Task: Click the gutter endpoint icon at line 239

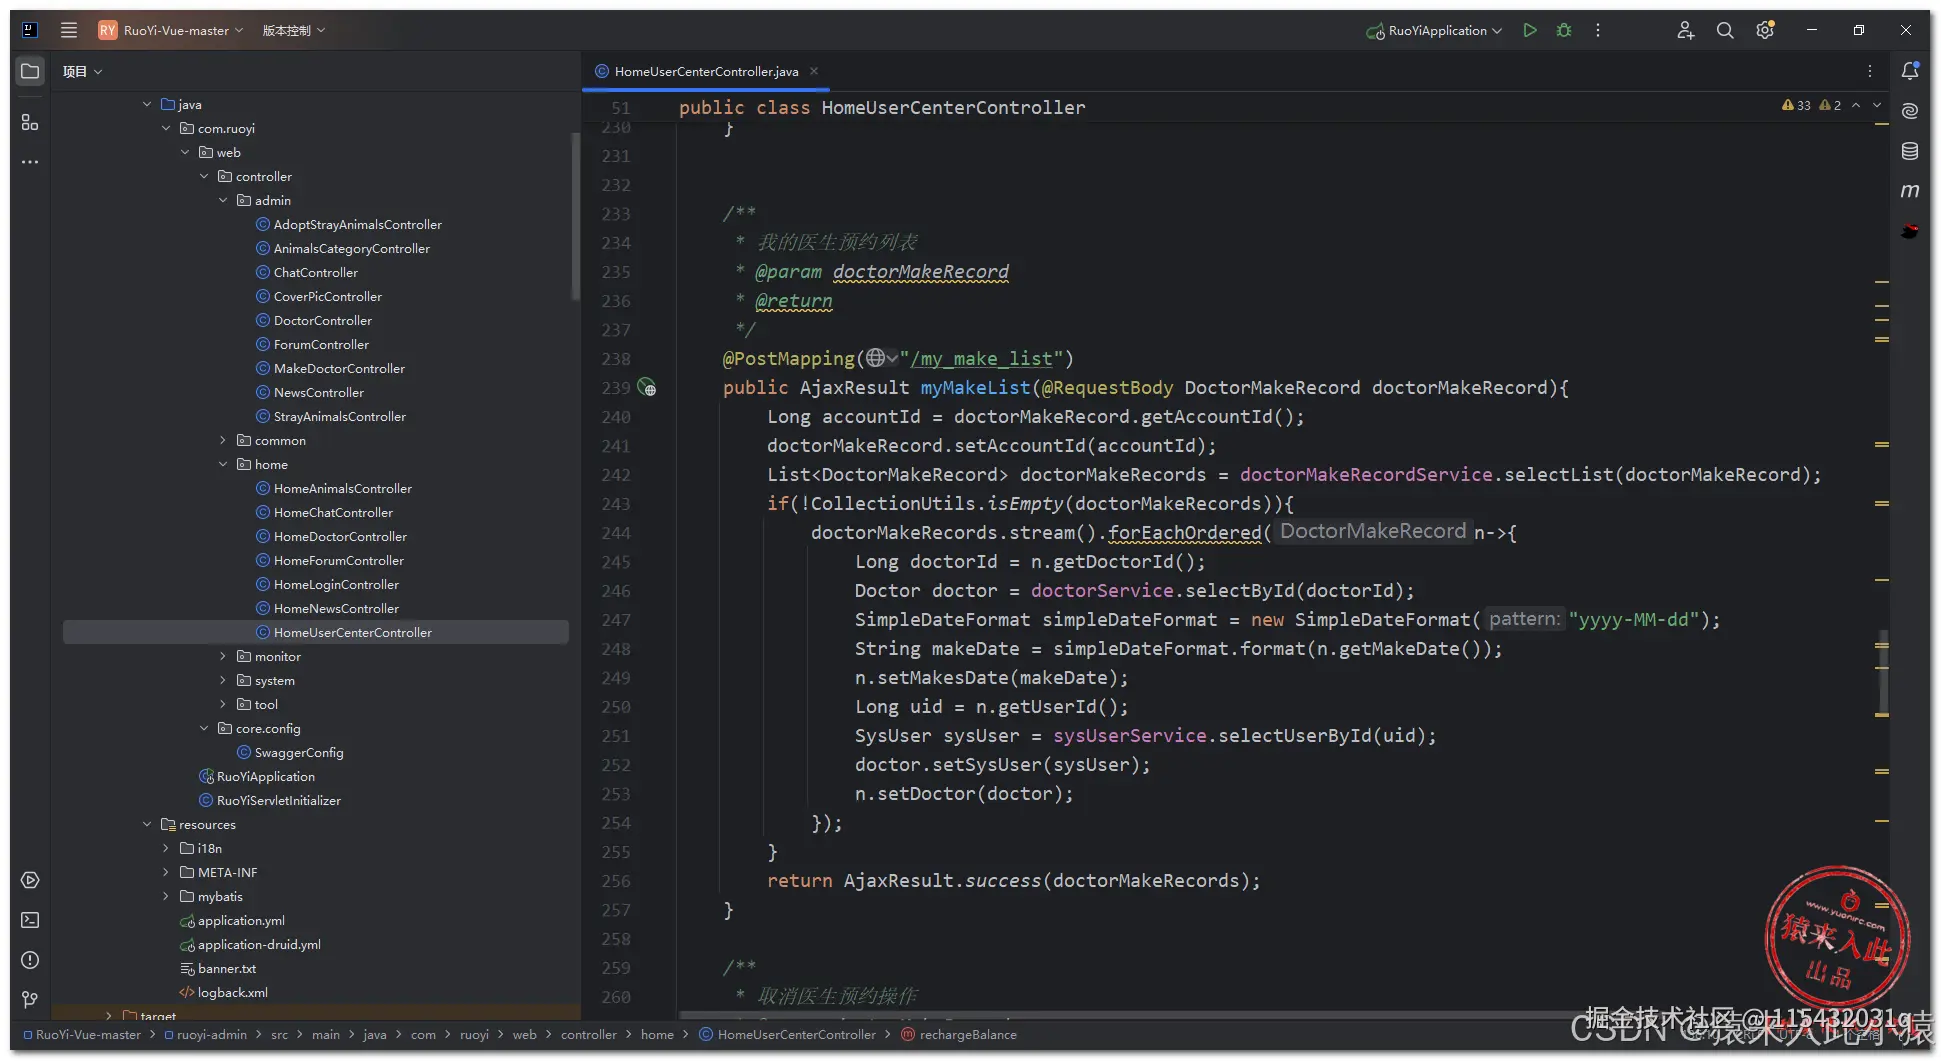Action: (647, 388)
